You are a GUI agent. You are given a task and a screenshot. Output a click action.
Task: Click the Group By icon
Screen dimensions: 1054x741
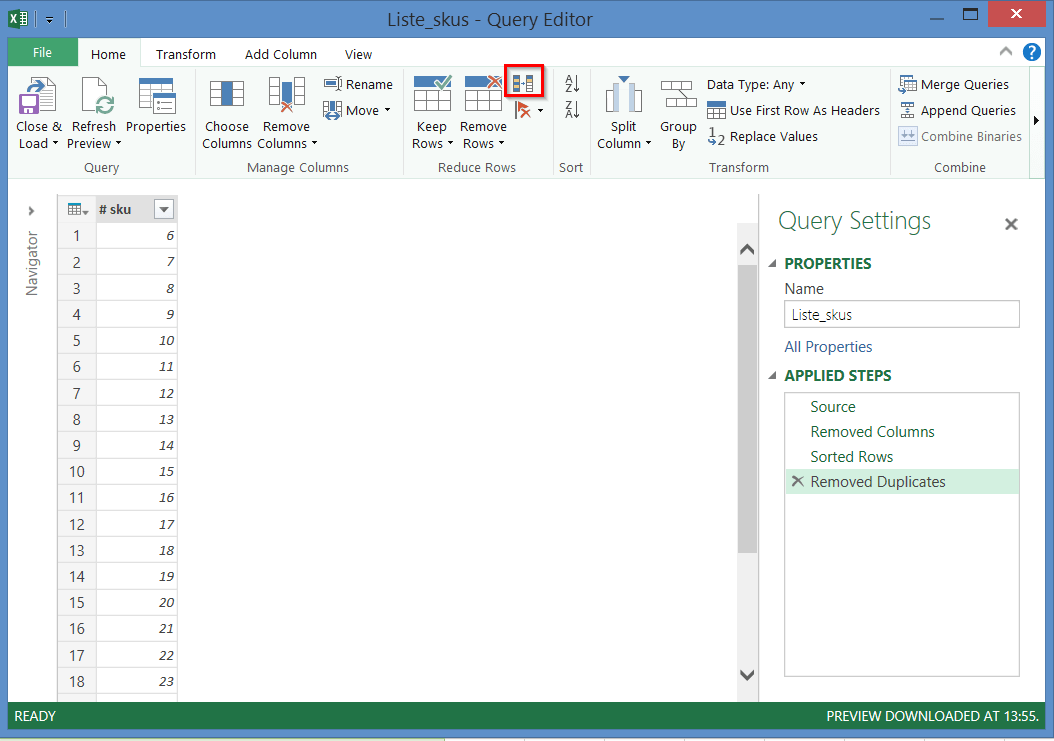click(x=678, y=97)
